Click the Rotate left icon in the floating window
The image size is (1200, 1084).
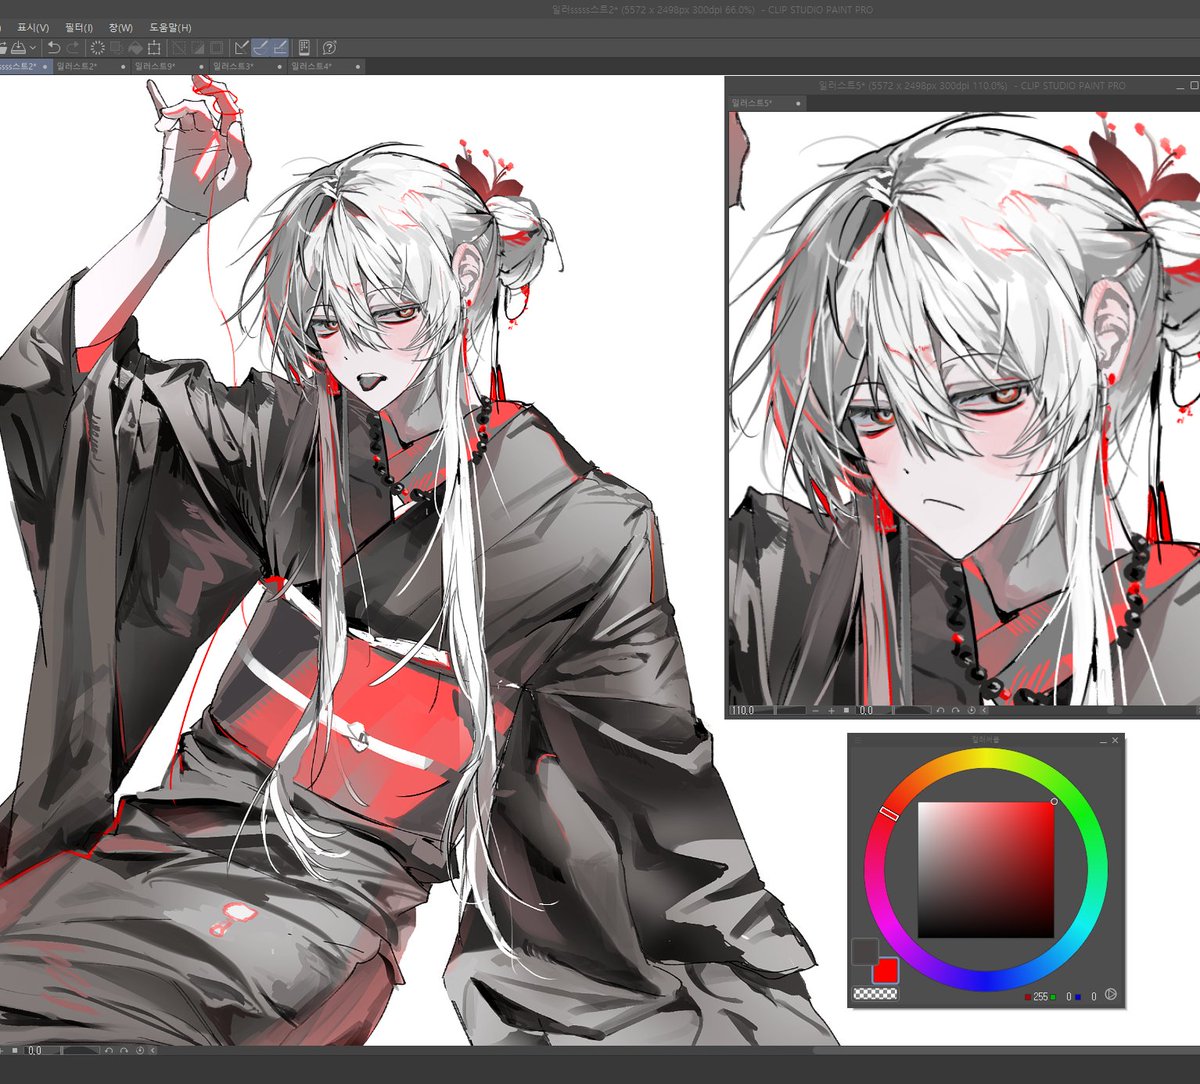tap(940, 710)
